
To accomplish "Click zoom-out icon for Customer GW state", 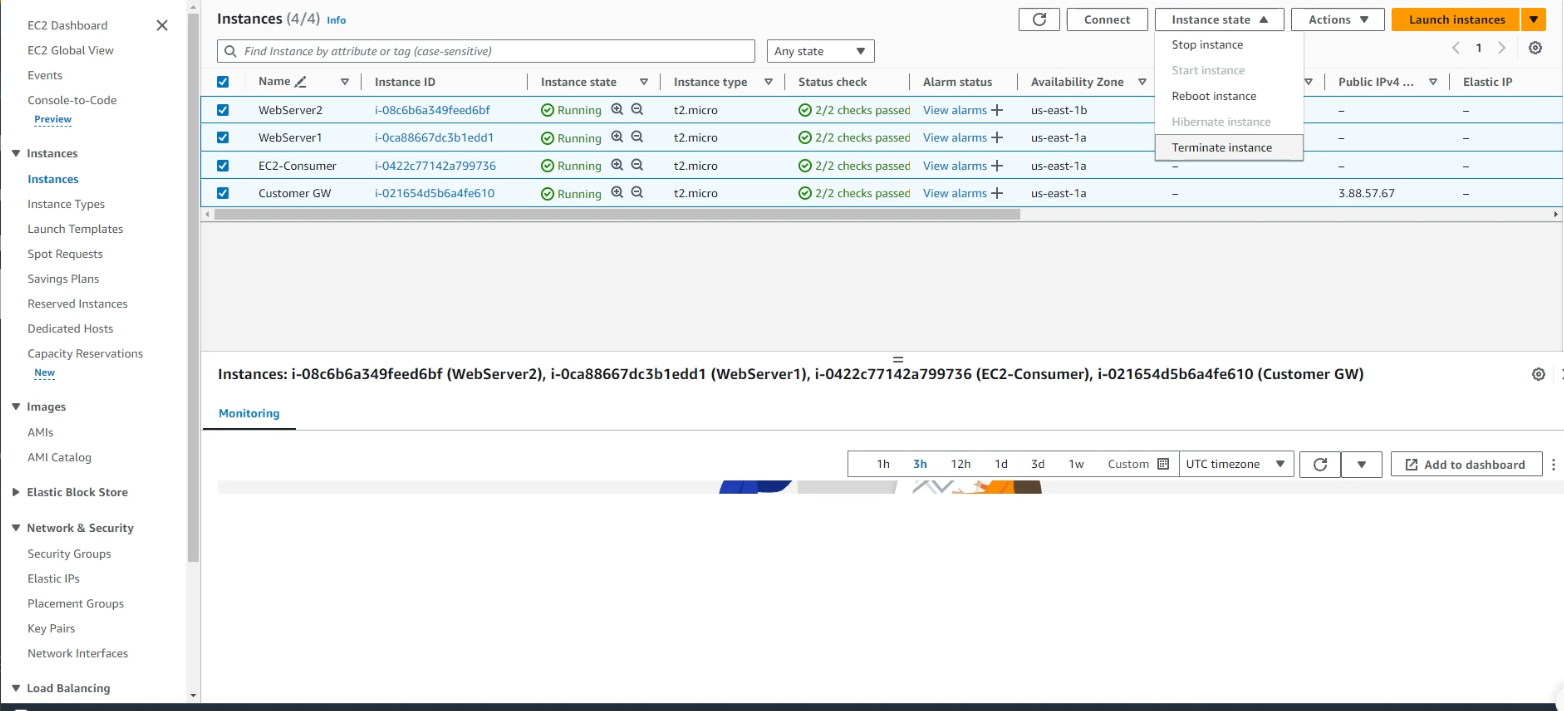I will point(636,193).
